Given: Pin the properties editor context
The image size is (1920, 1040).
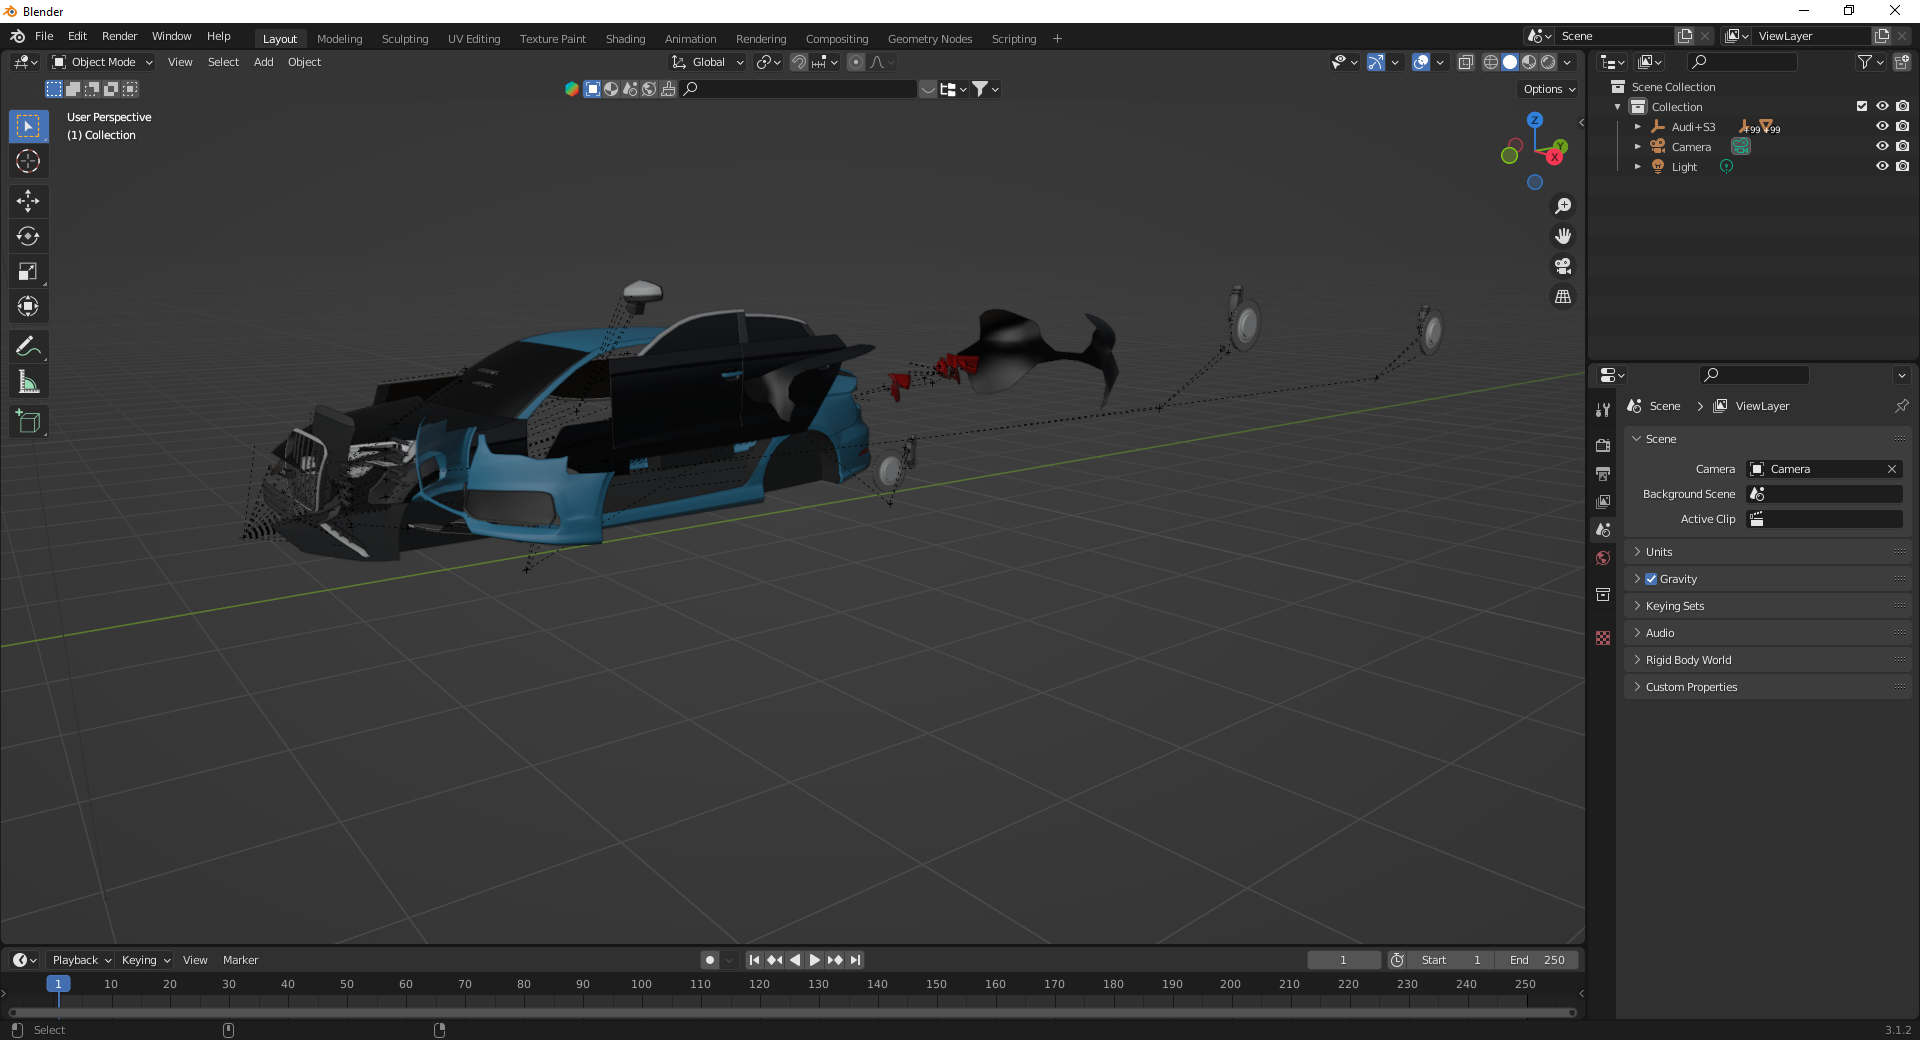Looking at the screenshot, I should (1901, 406).
